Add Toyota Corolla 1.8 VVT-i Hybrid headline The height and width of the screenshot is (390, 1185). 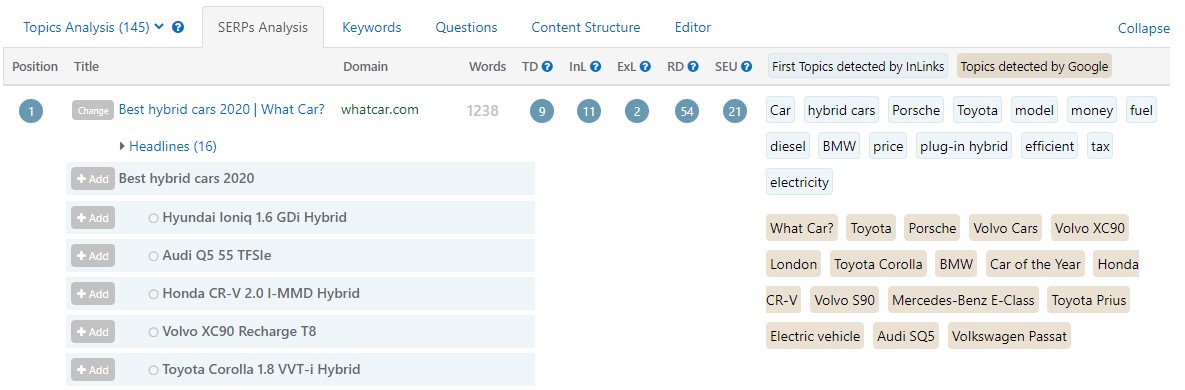coord(93,370)
